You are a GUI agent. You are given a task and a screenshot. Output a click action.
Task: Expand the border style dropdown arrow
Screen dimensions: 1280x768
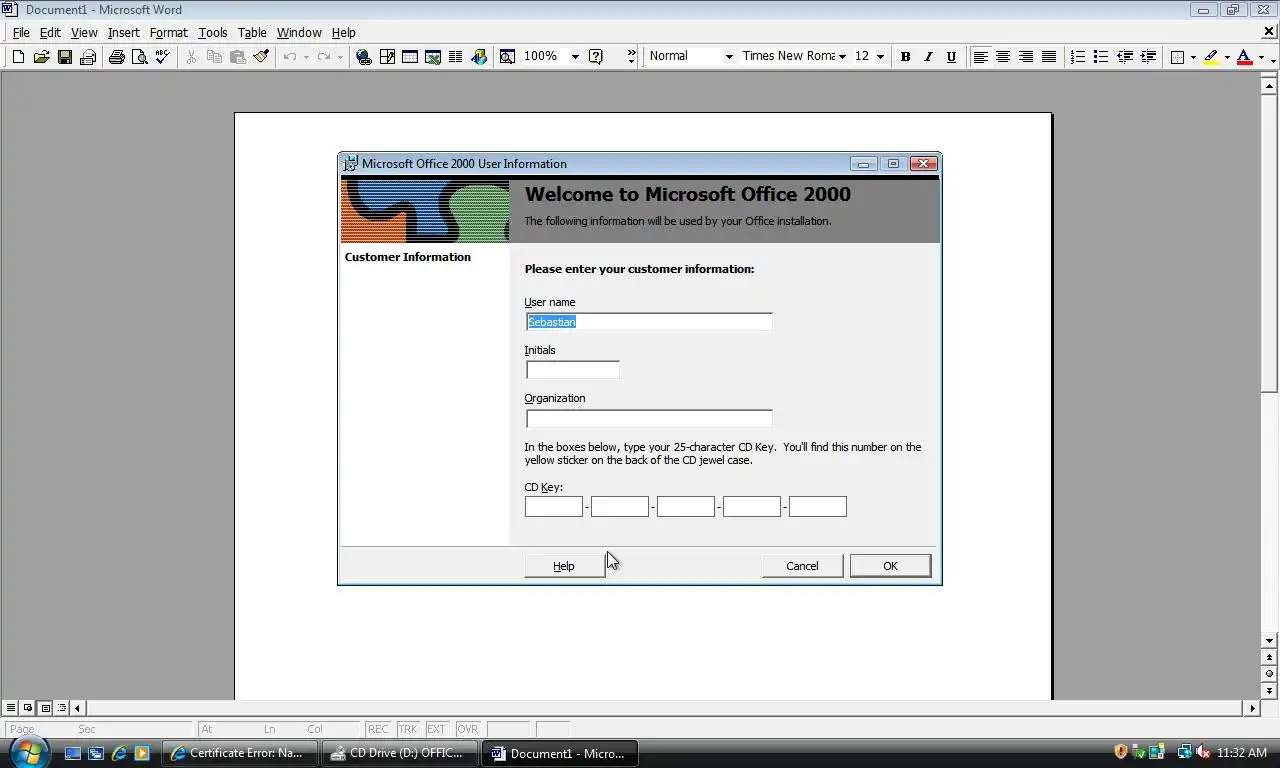(x=1193, y=57)
